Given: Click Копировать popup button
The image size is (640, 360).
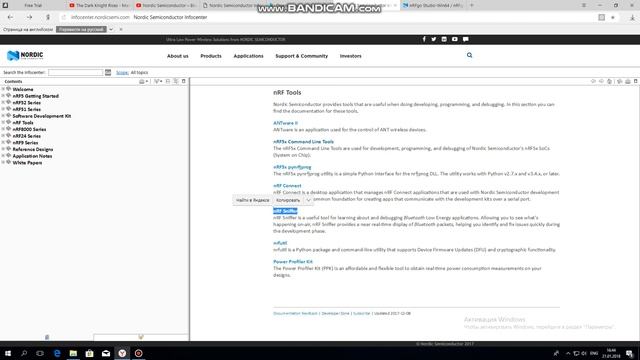Looking at the screenshot, I should coord(288,200).
